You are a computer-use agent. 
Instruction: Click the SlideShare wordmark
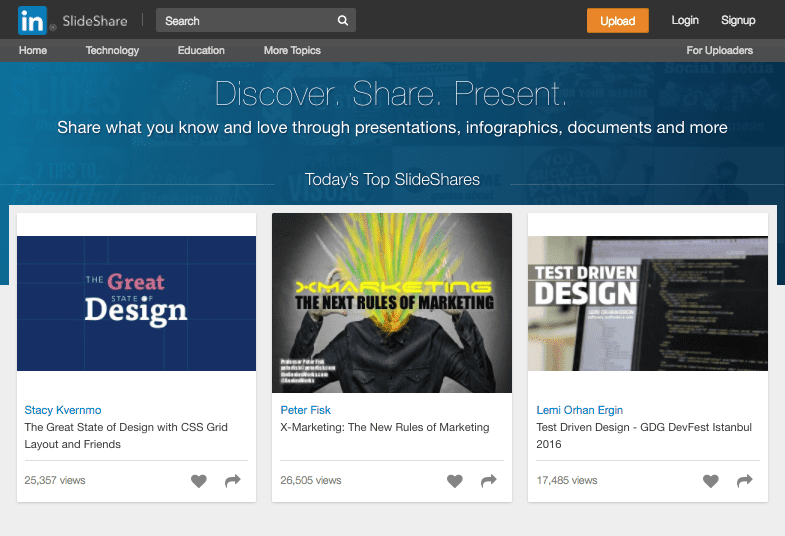[95, 21]
